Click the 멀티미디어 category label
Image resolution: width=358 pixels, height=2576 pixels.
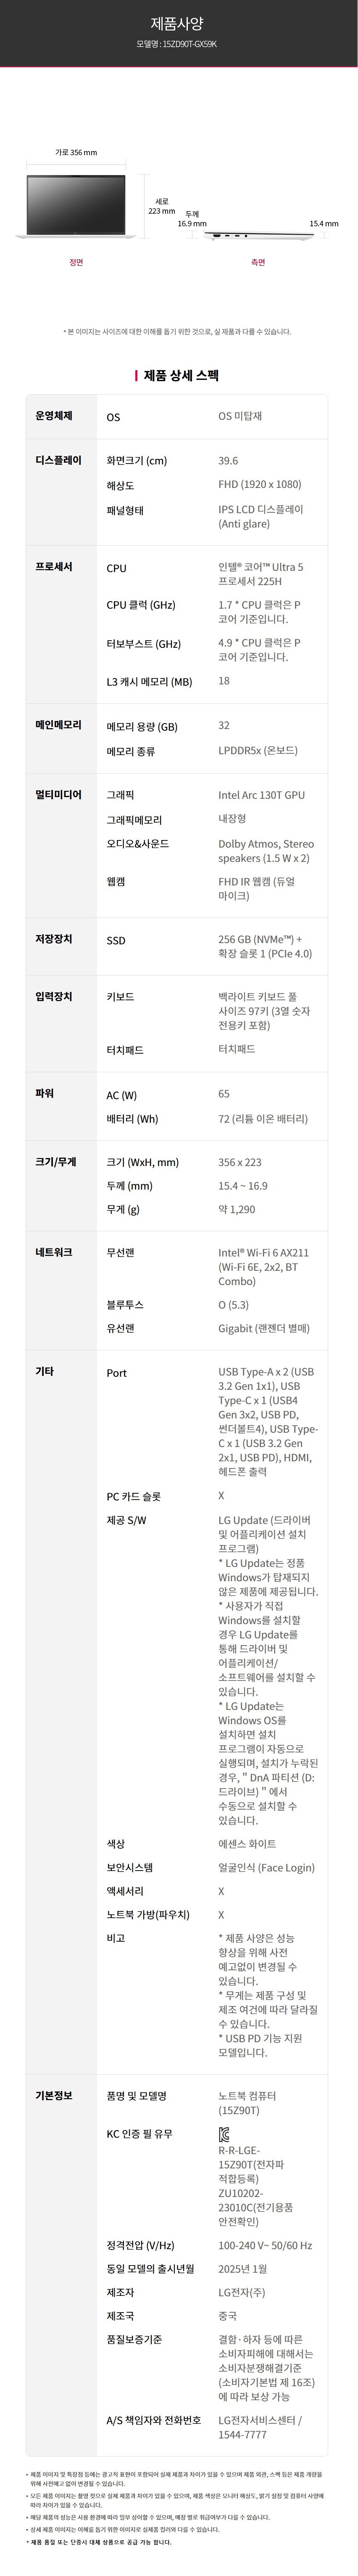[58, 794]
